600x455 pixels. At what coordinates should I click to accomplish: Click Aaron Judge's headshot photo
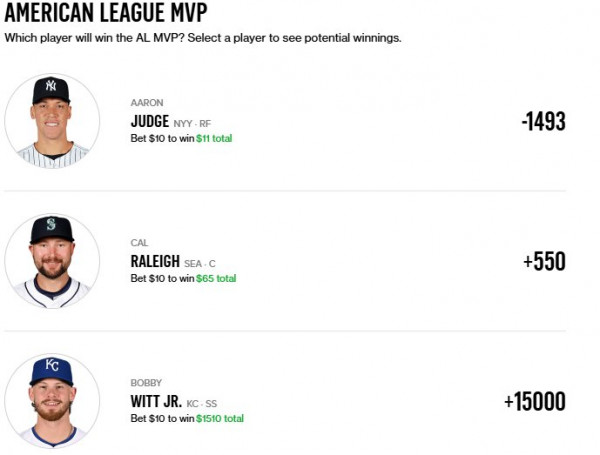point(52,121)
